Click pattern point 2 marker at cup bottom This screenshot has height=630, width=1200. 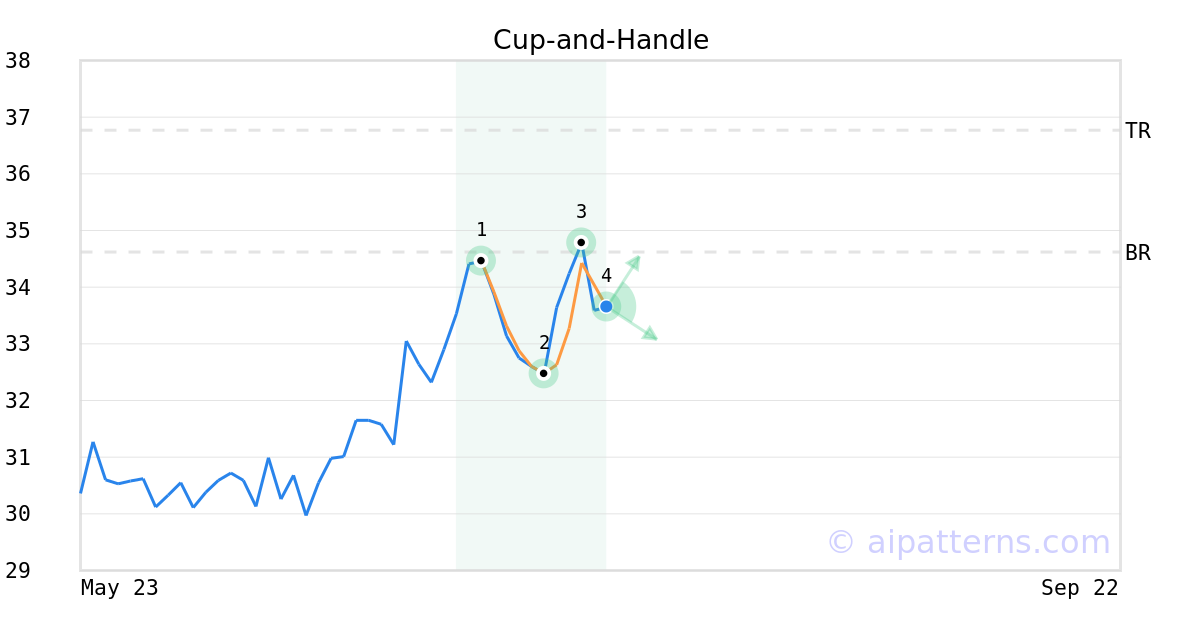click(543, 373)
